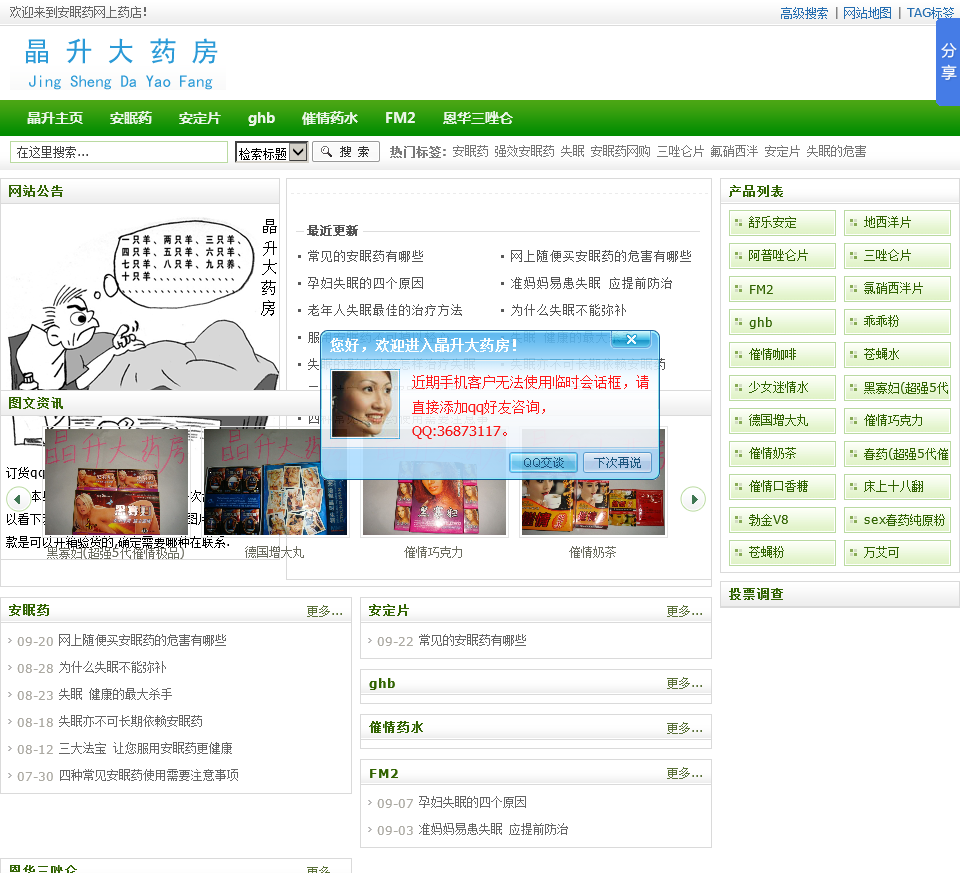
Task: Select the 少女迷情水 product button
Action: 782,388
